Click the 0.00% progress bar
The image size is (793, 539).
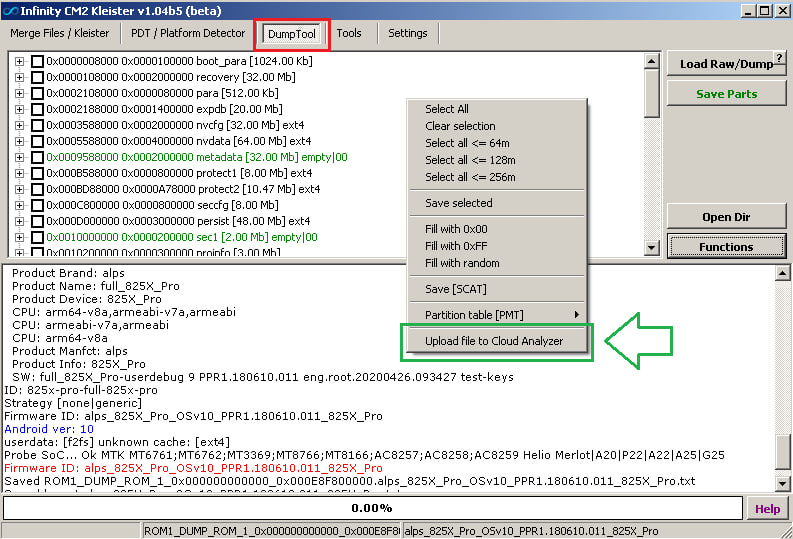coord(371,508)
